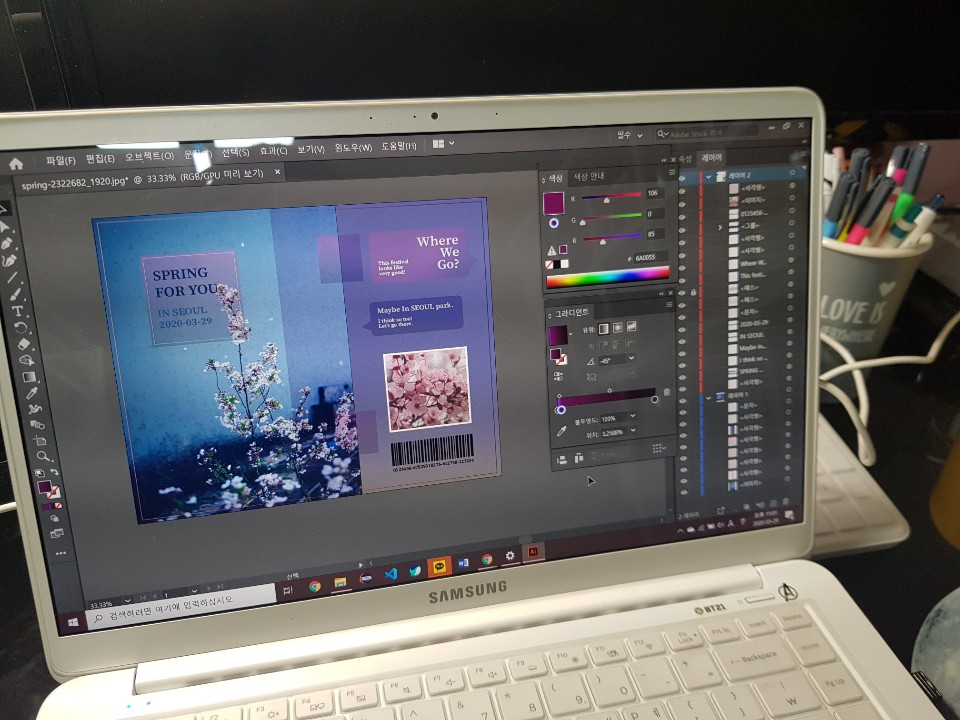Hide the 레이어 2 layer
This screenshot has height=720, width=960.
pos(683,178)
